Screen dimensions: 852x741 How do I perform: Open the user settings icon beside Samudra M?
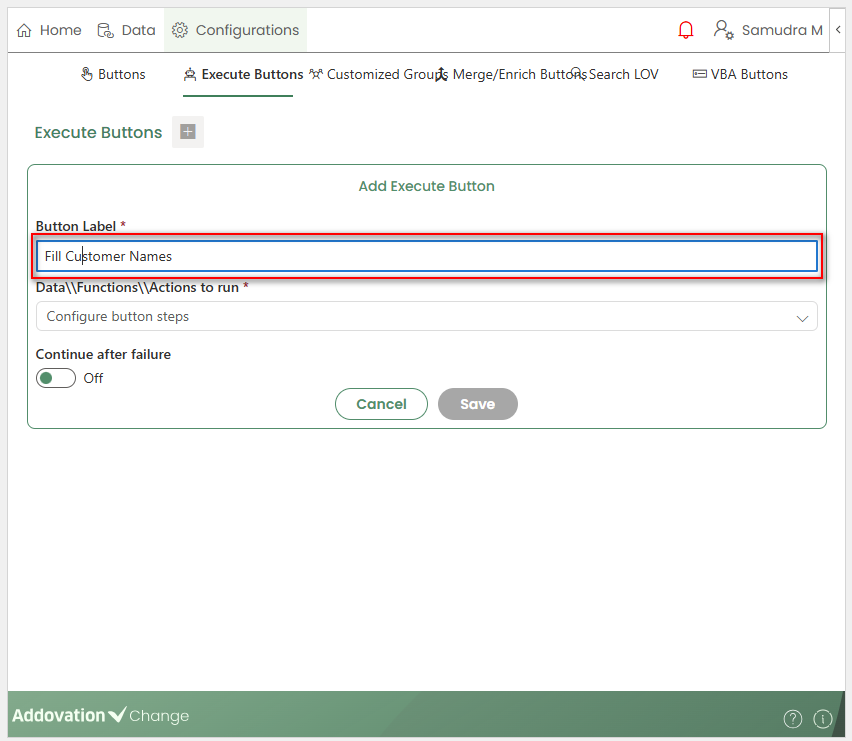tap(724, 30)
